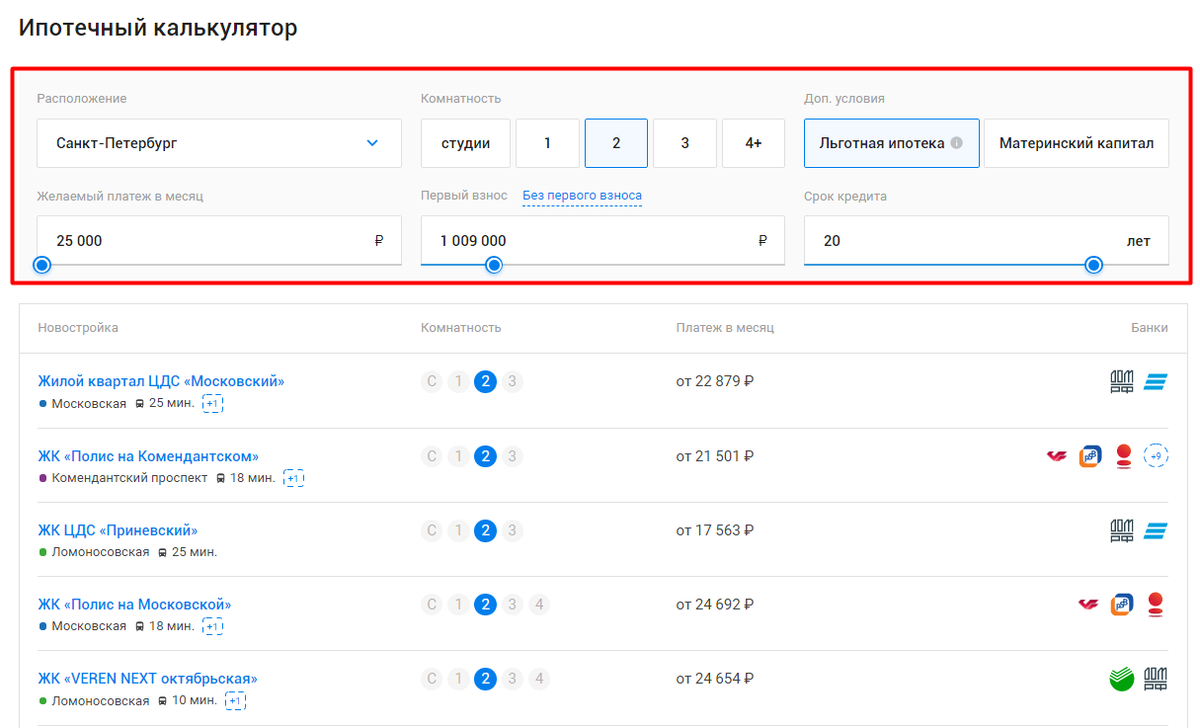Click 1-room badge in ЦДС «Приневский» row

[458, 530]
